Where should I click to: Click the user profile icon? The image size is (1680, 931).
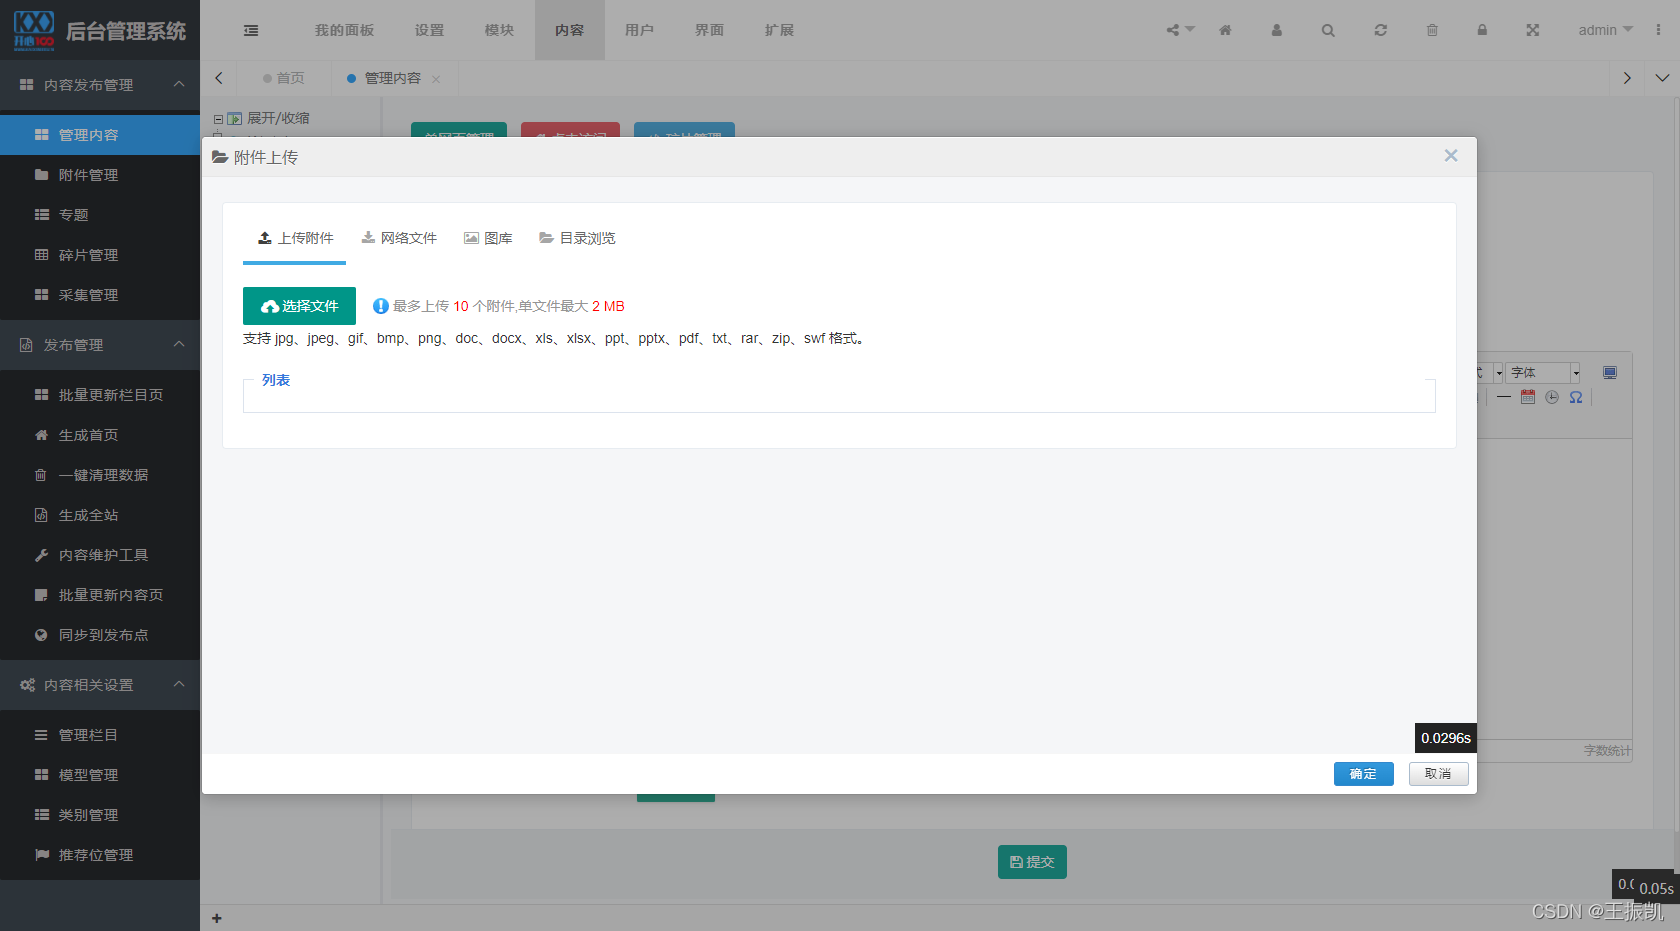[x=1276, y=30]
